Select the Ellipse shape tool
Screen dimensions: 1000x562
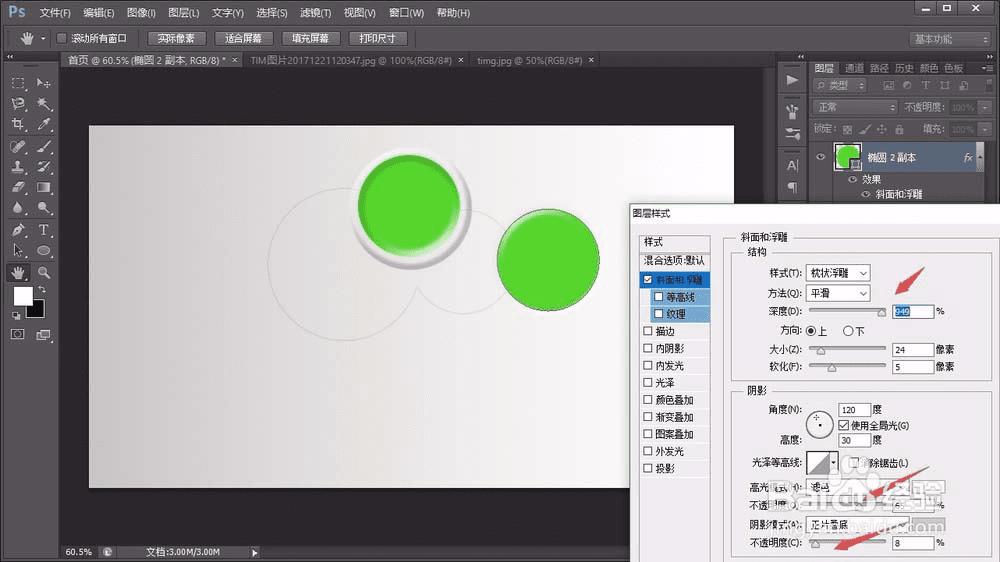(x=43, y=250)
